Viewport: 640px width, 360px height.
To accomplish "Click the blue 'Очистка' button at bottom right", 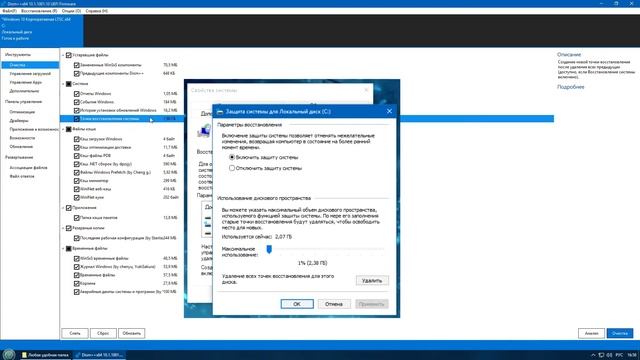I will tap(620, 333).
